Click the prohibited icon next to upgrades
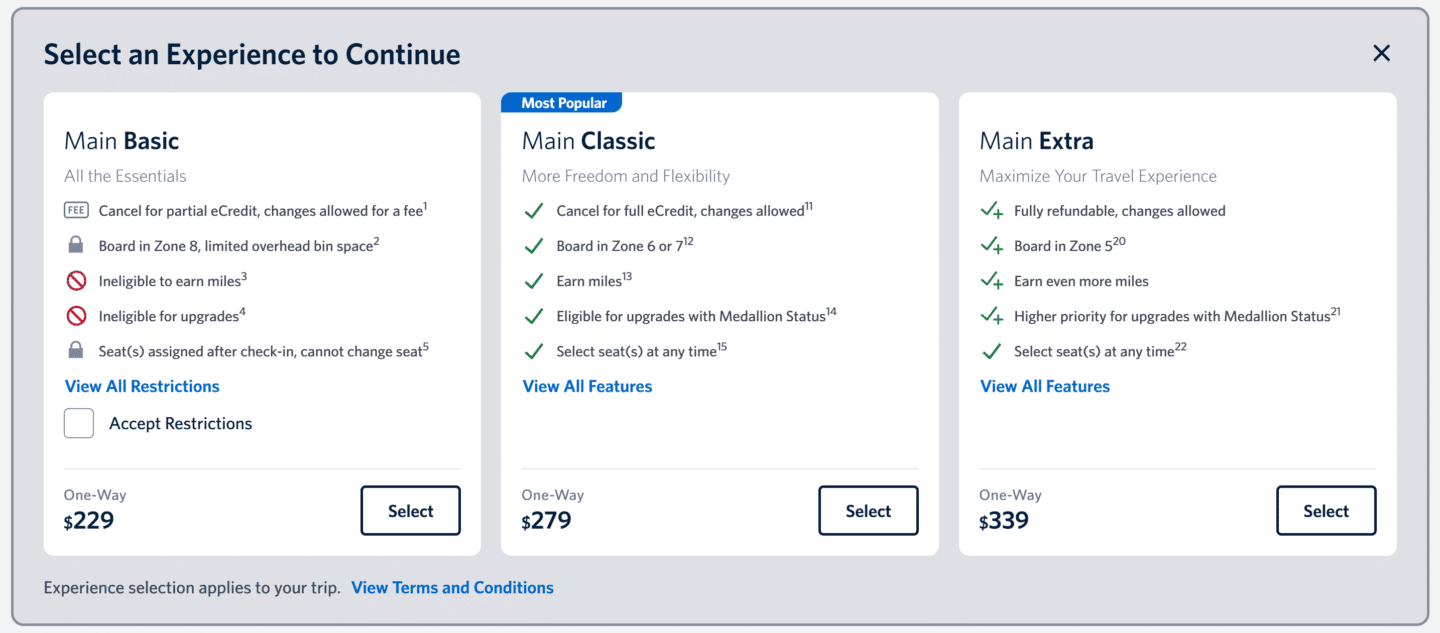The height and width of the screenshot is (633, 1440). pyautogui.click(x=76, y=316)
